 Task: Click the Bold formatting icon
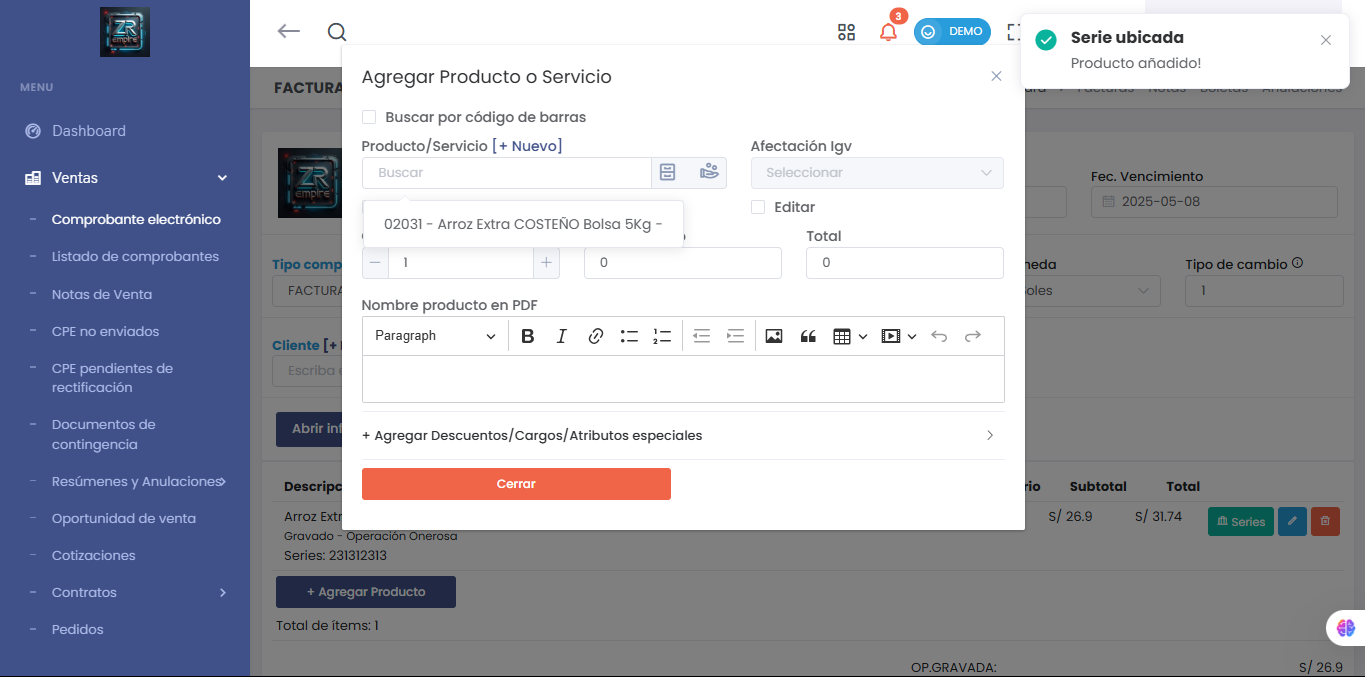point(528,336)
